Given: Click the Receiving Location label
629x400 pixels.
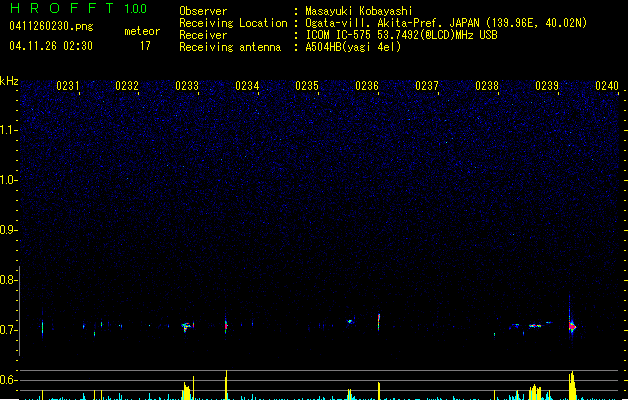Looking at the screenshot, I should (233, 23).
